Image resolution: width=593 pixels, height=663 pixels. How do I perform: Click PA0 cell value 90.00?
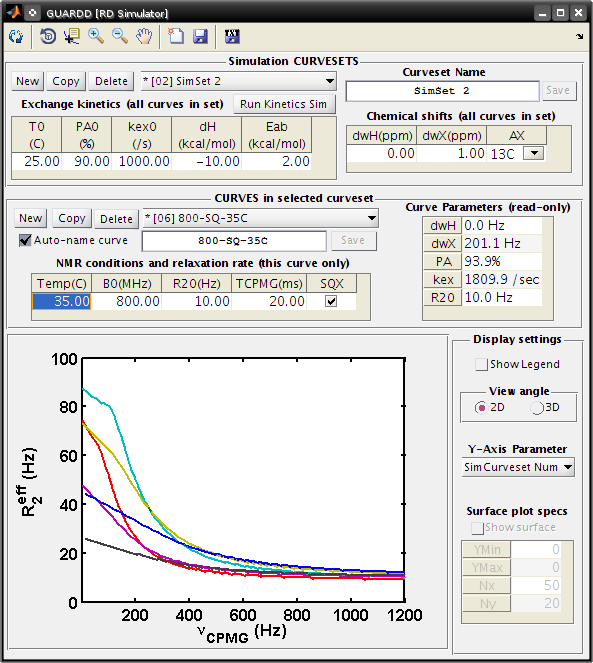click(87, 161)
